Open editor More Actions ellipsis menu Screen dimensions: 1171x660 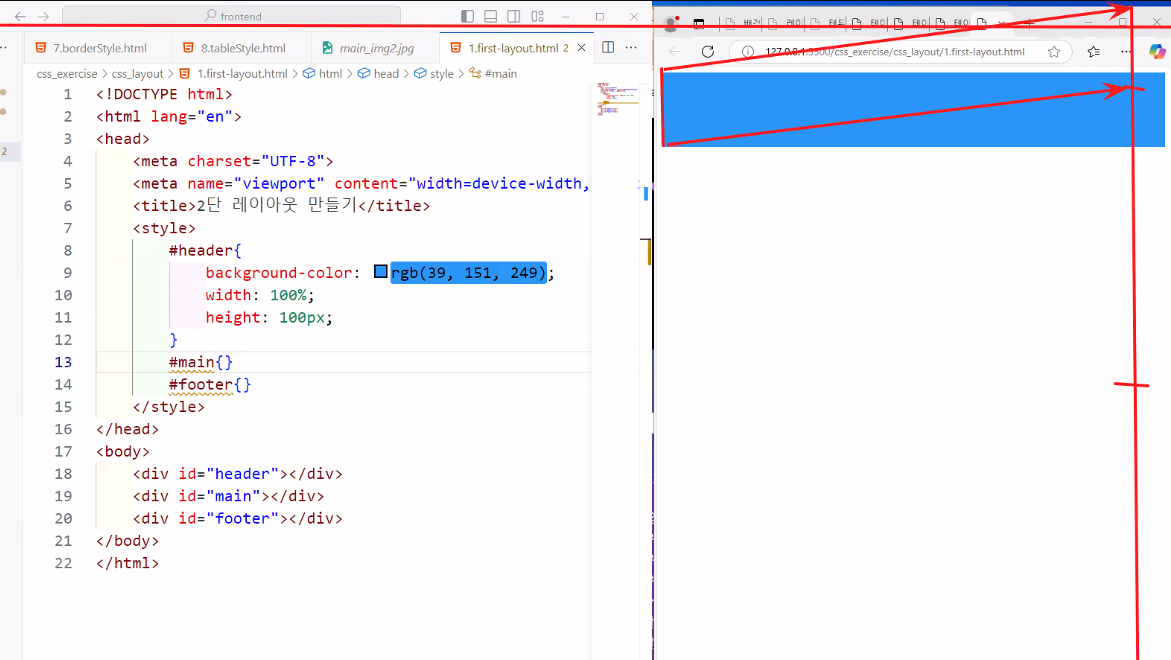pos(631,47)
